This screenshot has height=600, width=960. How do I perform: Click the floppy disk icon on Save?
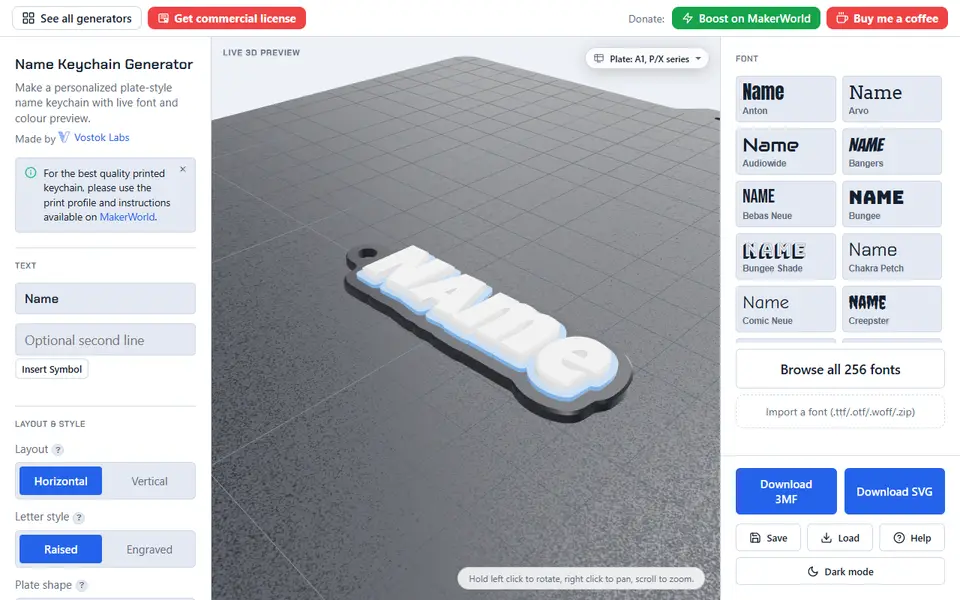pyautogui.click(x=755, y=538)
